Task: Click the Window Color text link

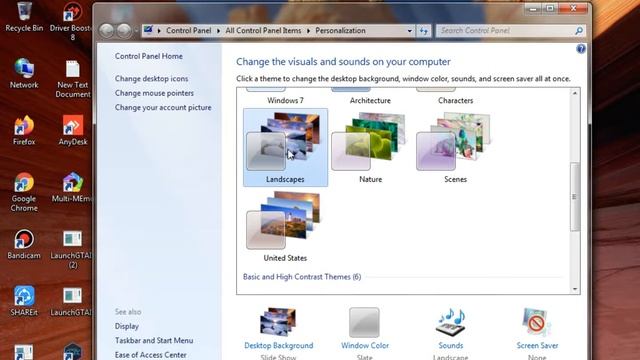Action: [364, 345]
